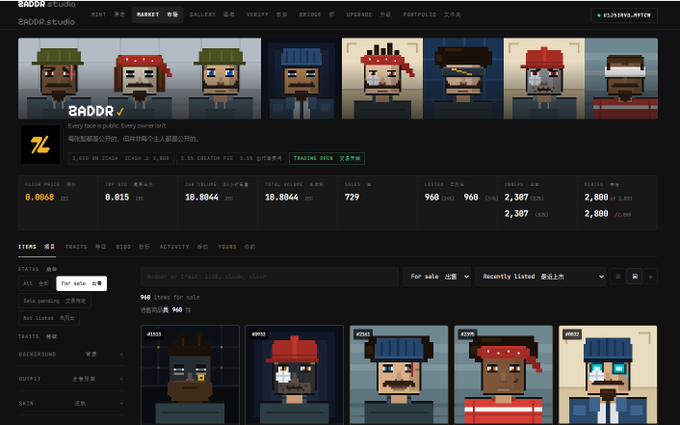Open listing card #0933 with red cap

(294, 375)
